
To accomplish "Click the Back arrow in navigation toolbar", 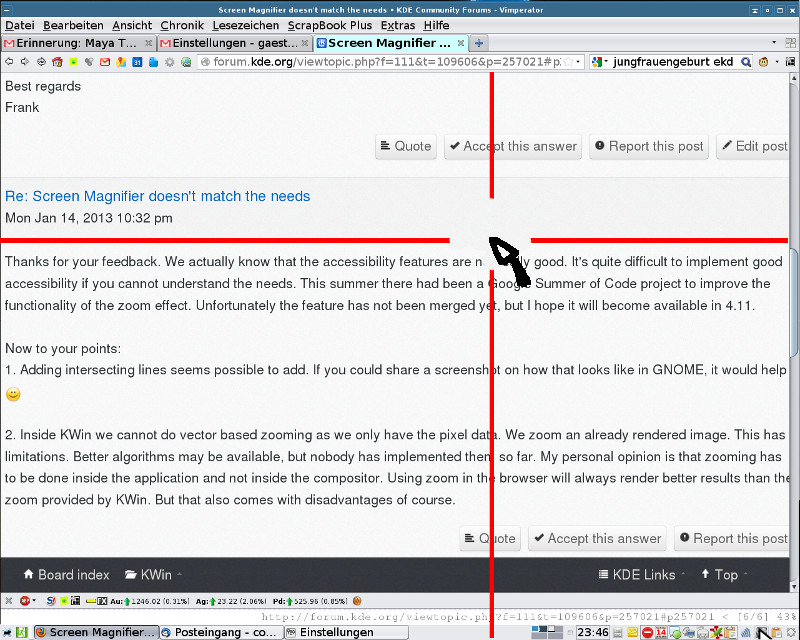I will tap(9, 62).
